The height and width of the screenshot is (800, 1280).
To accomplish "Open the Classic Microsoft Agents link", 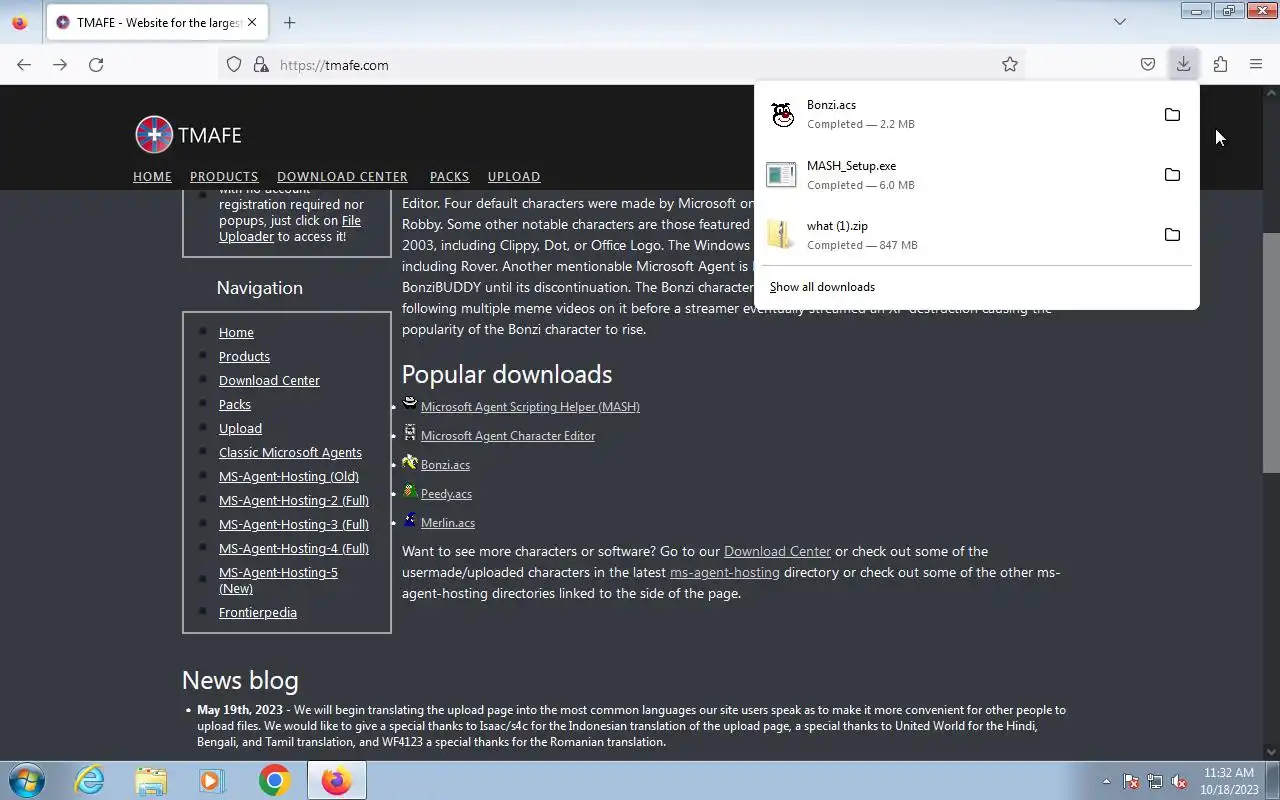I will [290, 452].
